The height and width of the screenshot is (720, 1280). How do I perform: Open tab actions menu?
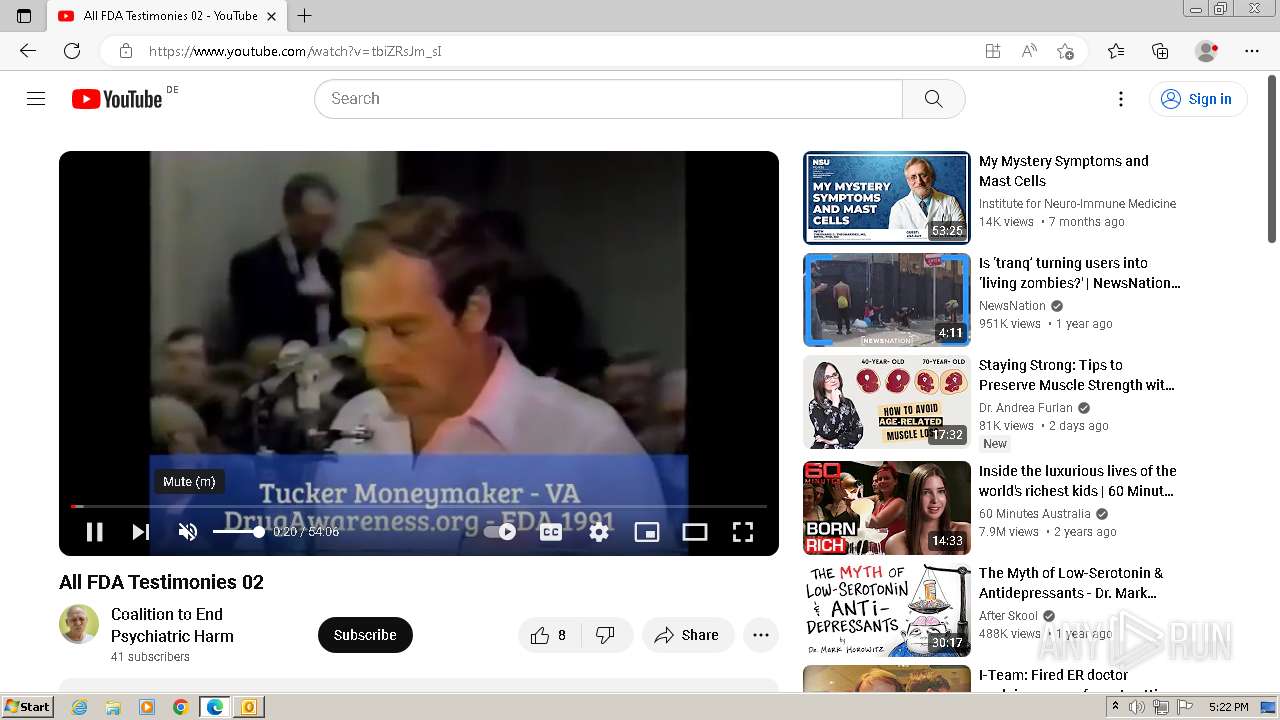coord(24,15)
